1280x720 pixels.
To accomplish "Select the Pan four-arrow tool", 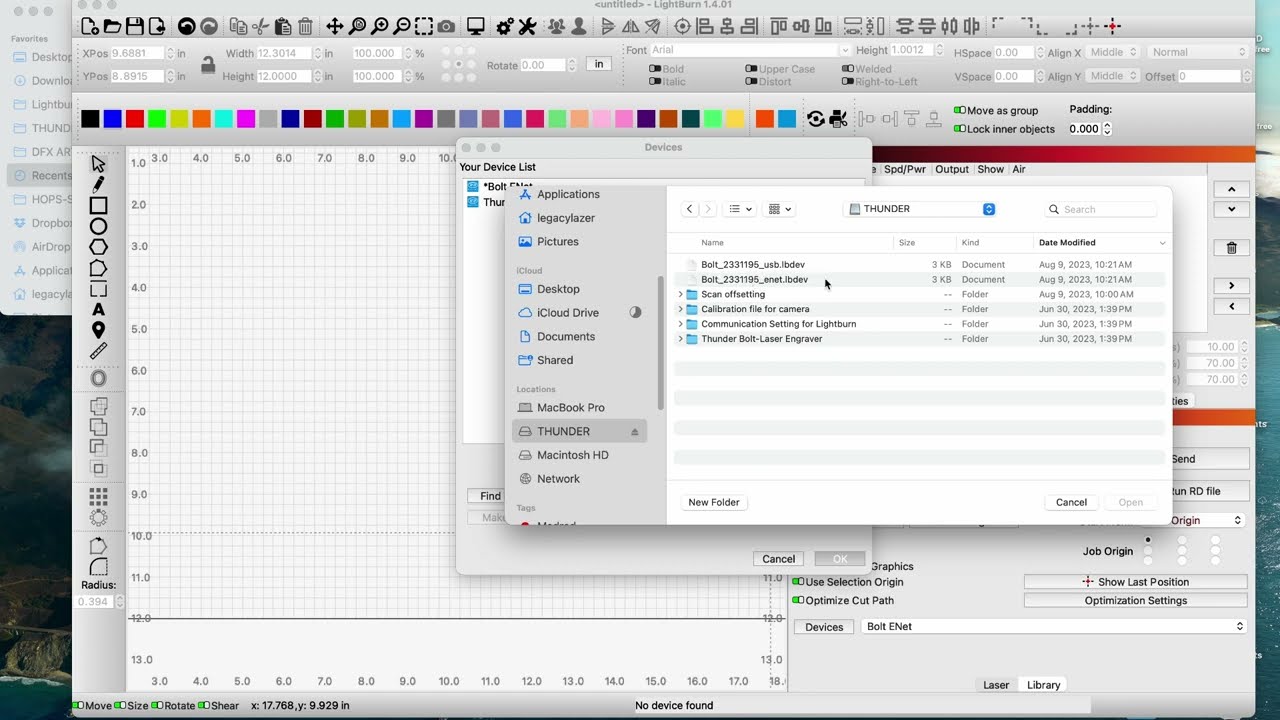I will coord(335,26).
